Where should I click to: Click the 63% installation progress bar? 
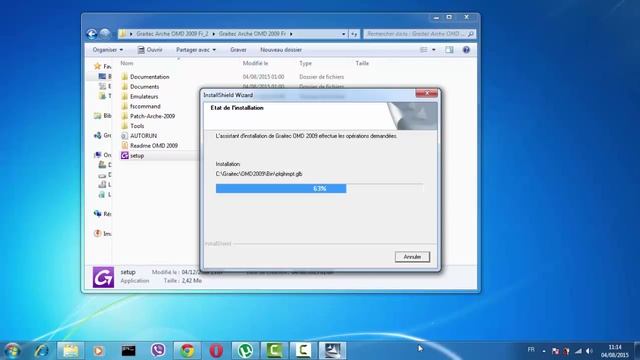click(x=319, y=189)
